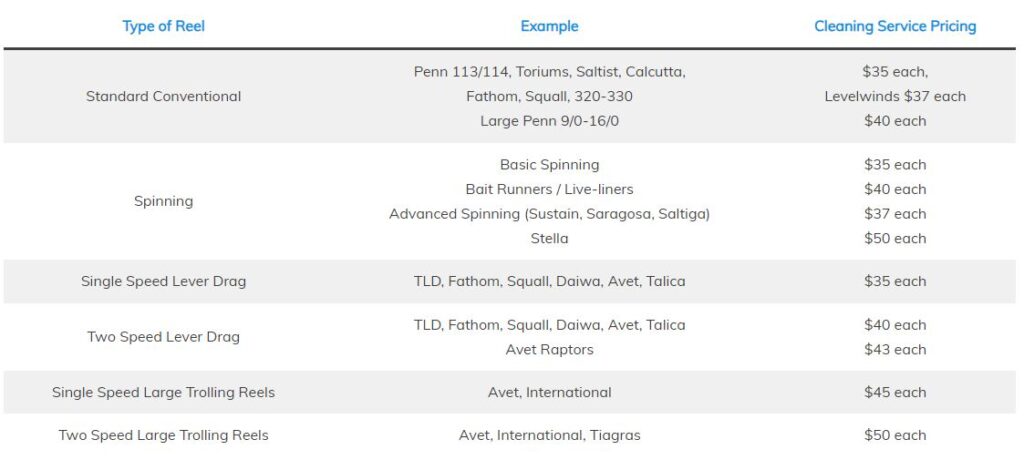Viewport: 1024px width, 460px height.
Task: Click the Levelwinds $37 each price
Action: 895,96
